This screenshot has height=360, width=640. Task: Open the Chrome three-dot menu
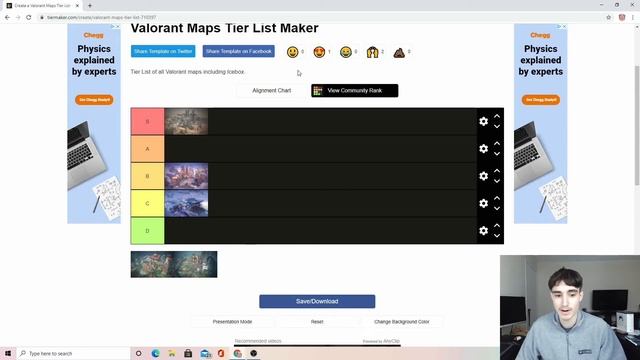[633, 18]
